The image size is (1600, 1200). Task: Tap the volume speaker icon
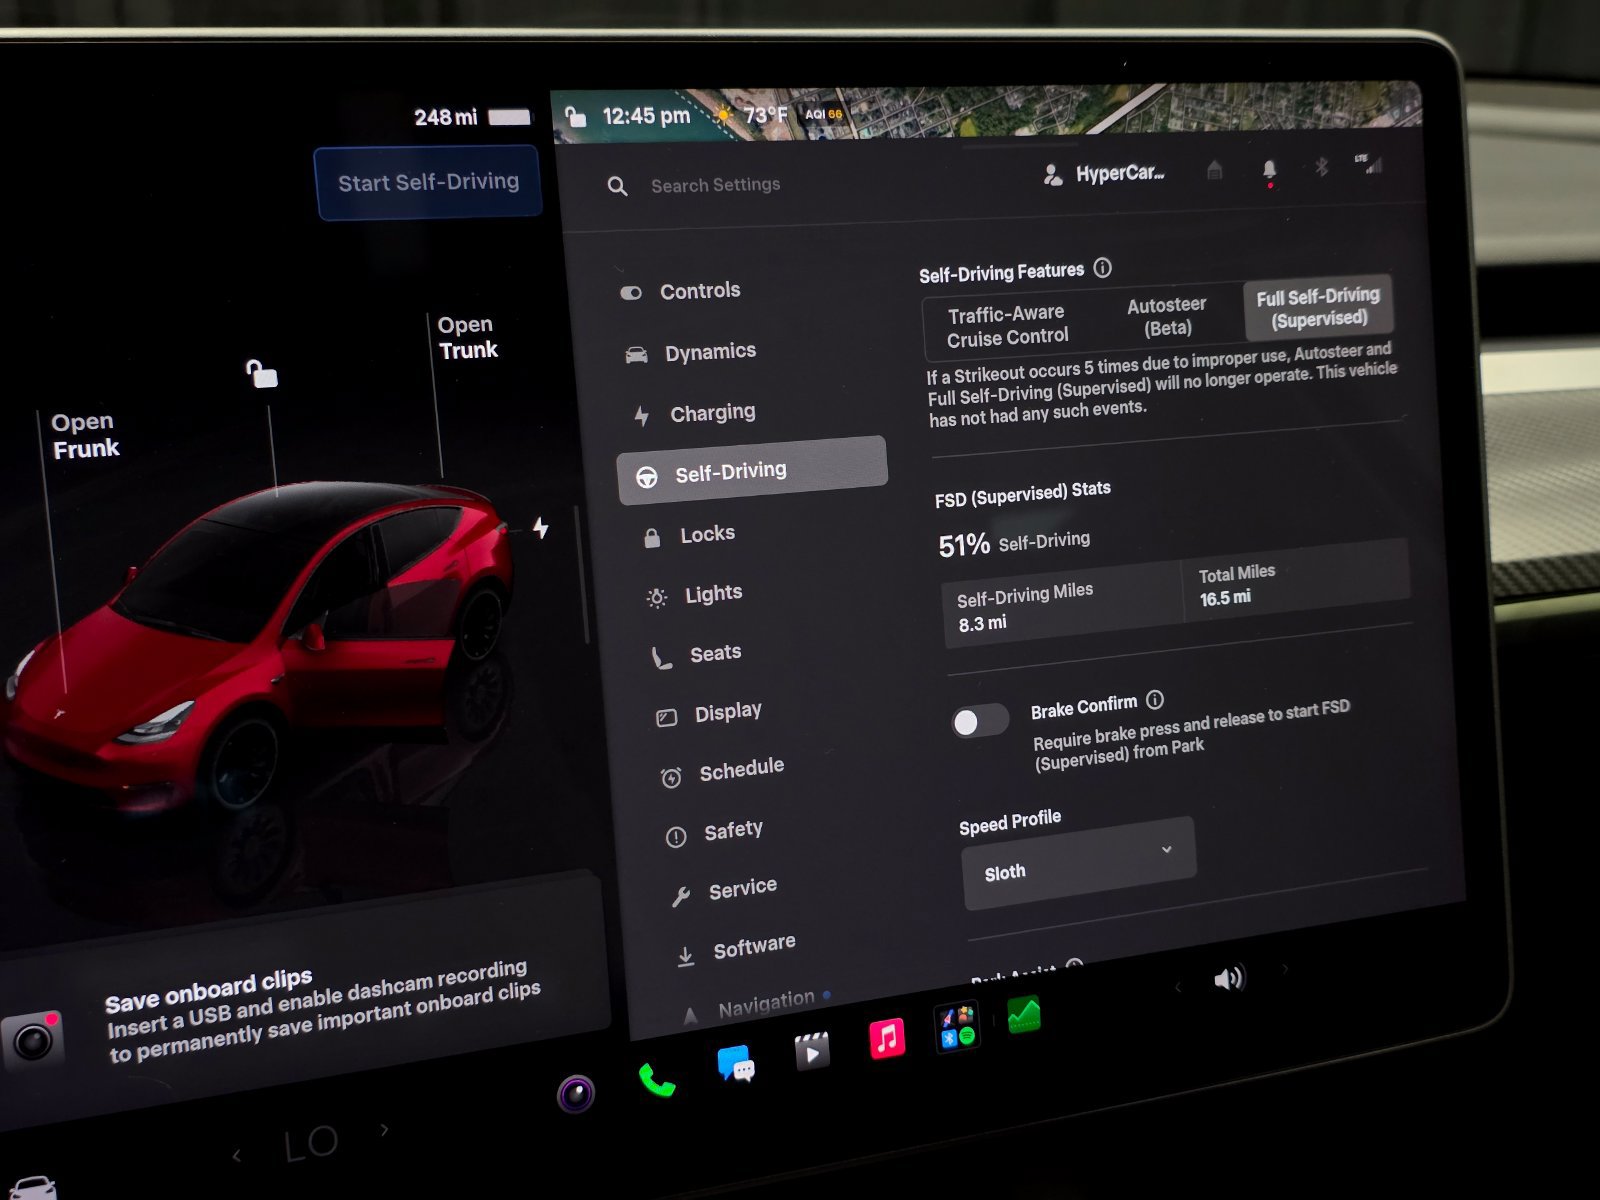[1229, 977]
